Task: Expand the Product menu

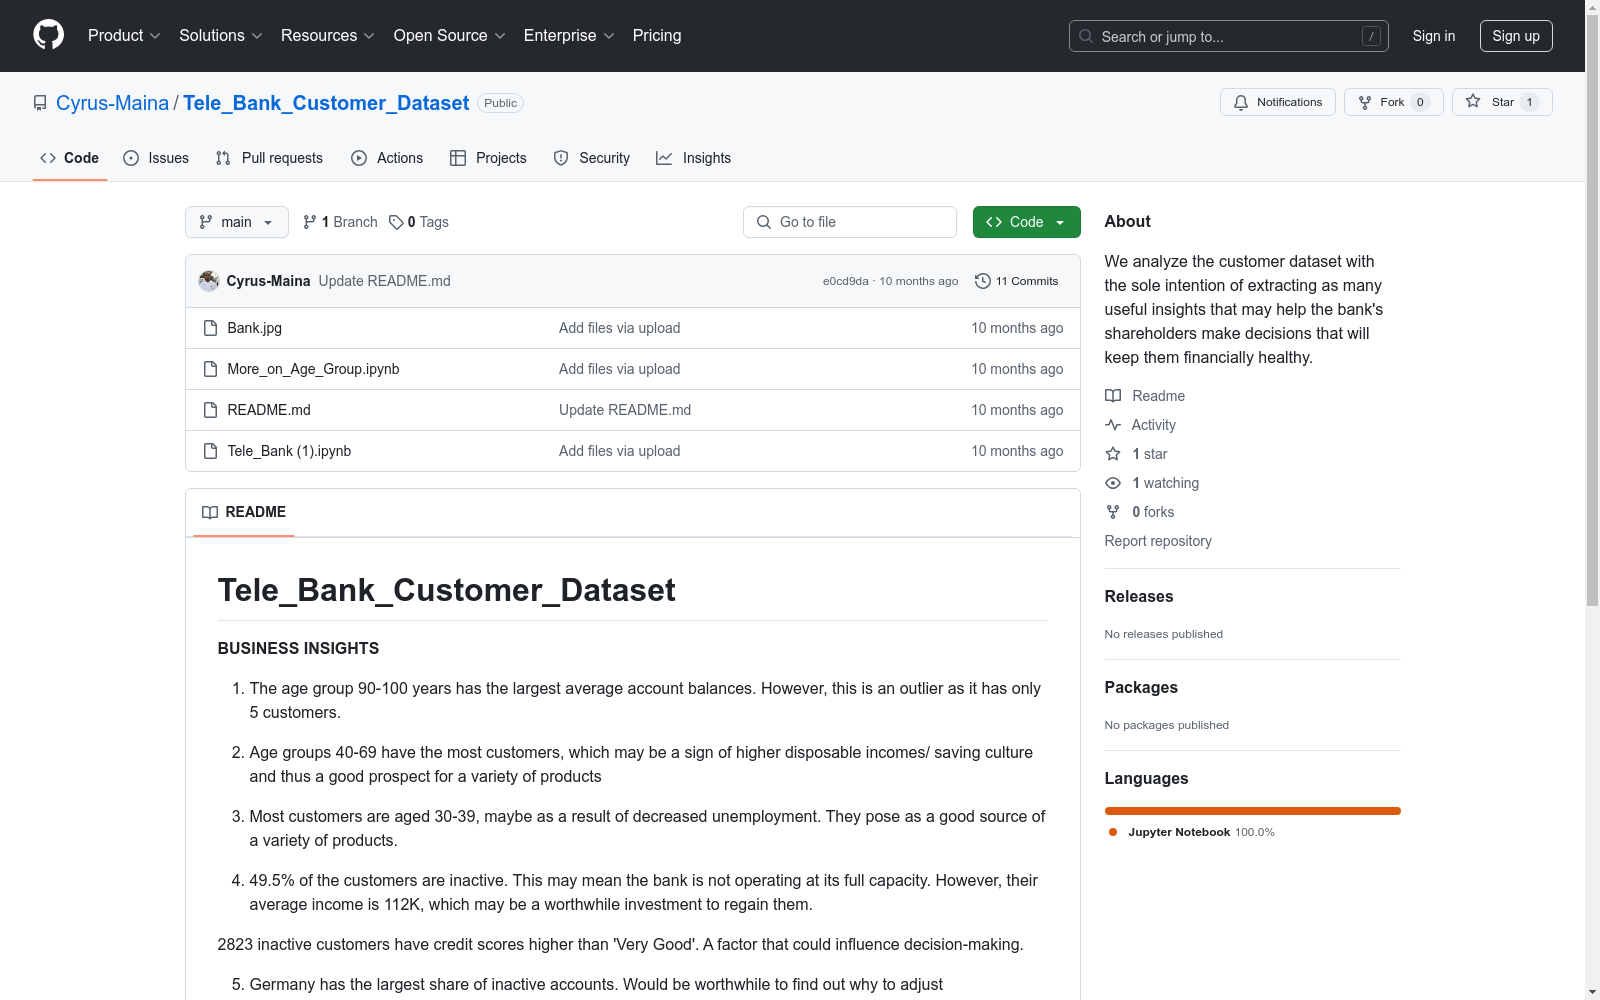Action: click(x=124, y=36)
